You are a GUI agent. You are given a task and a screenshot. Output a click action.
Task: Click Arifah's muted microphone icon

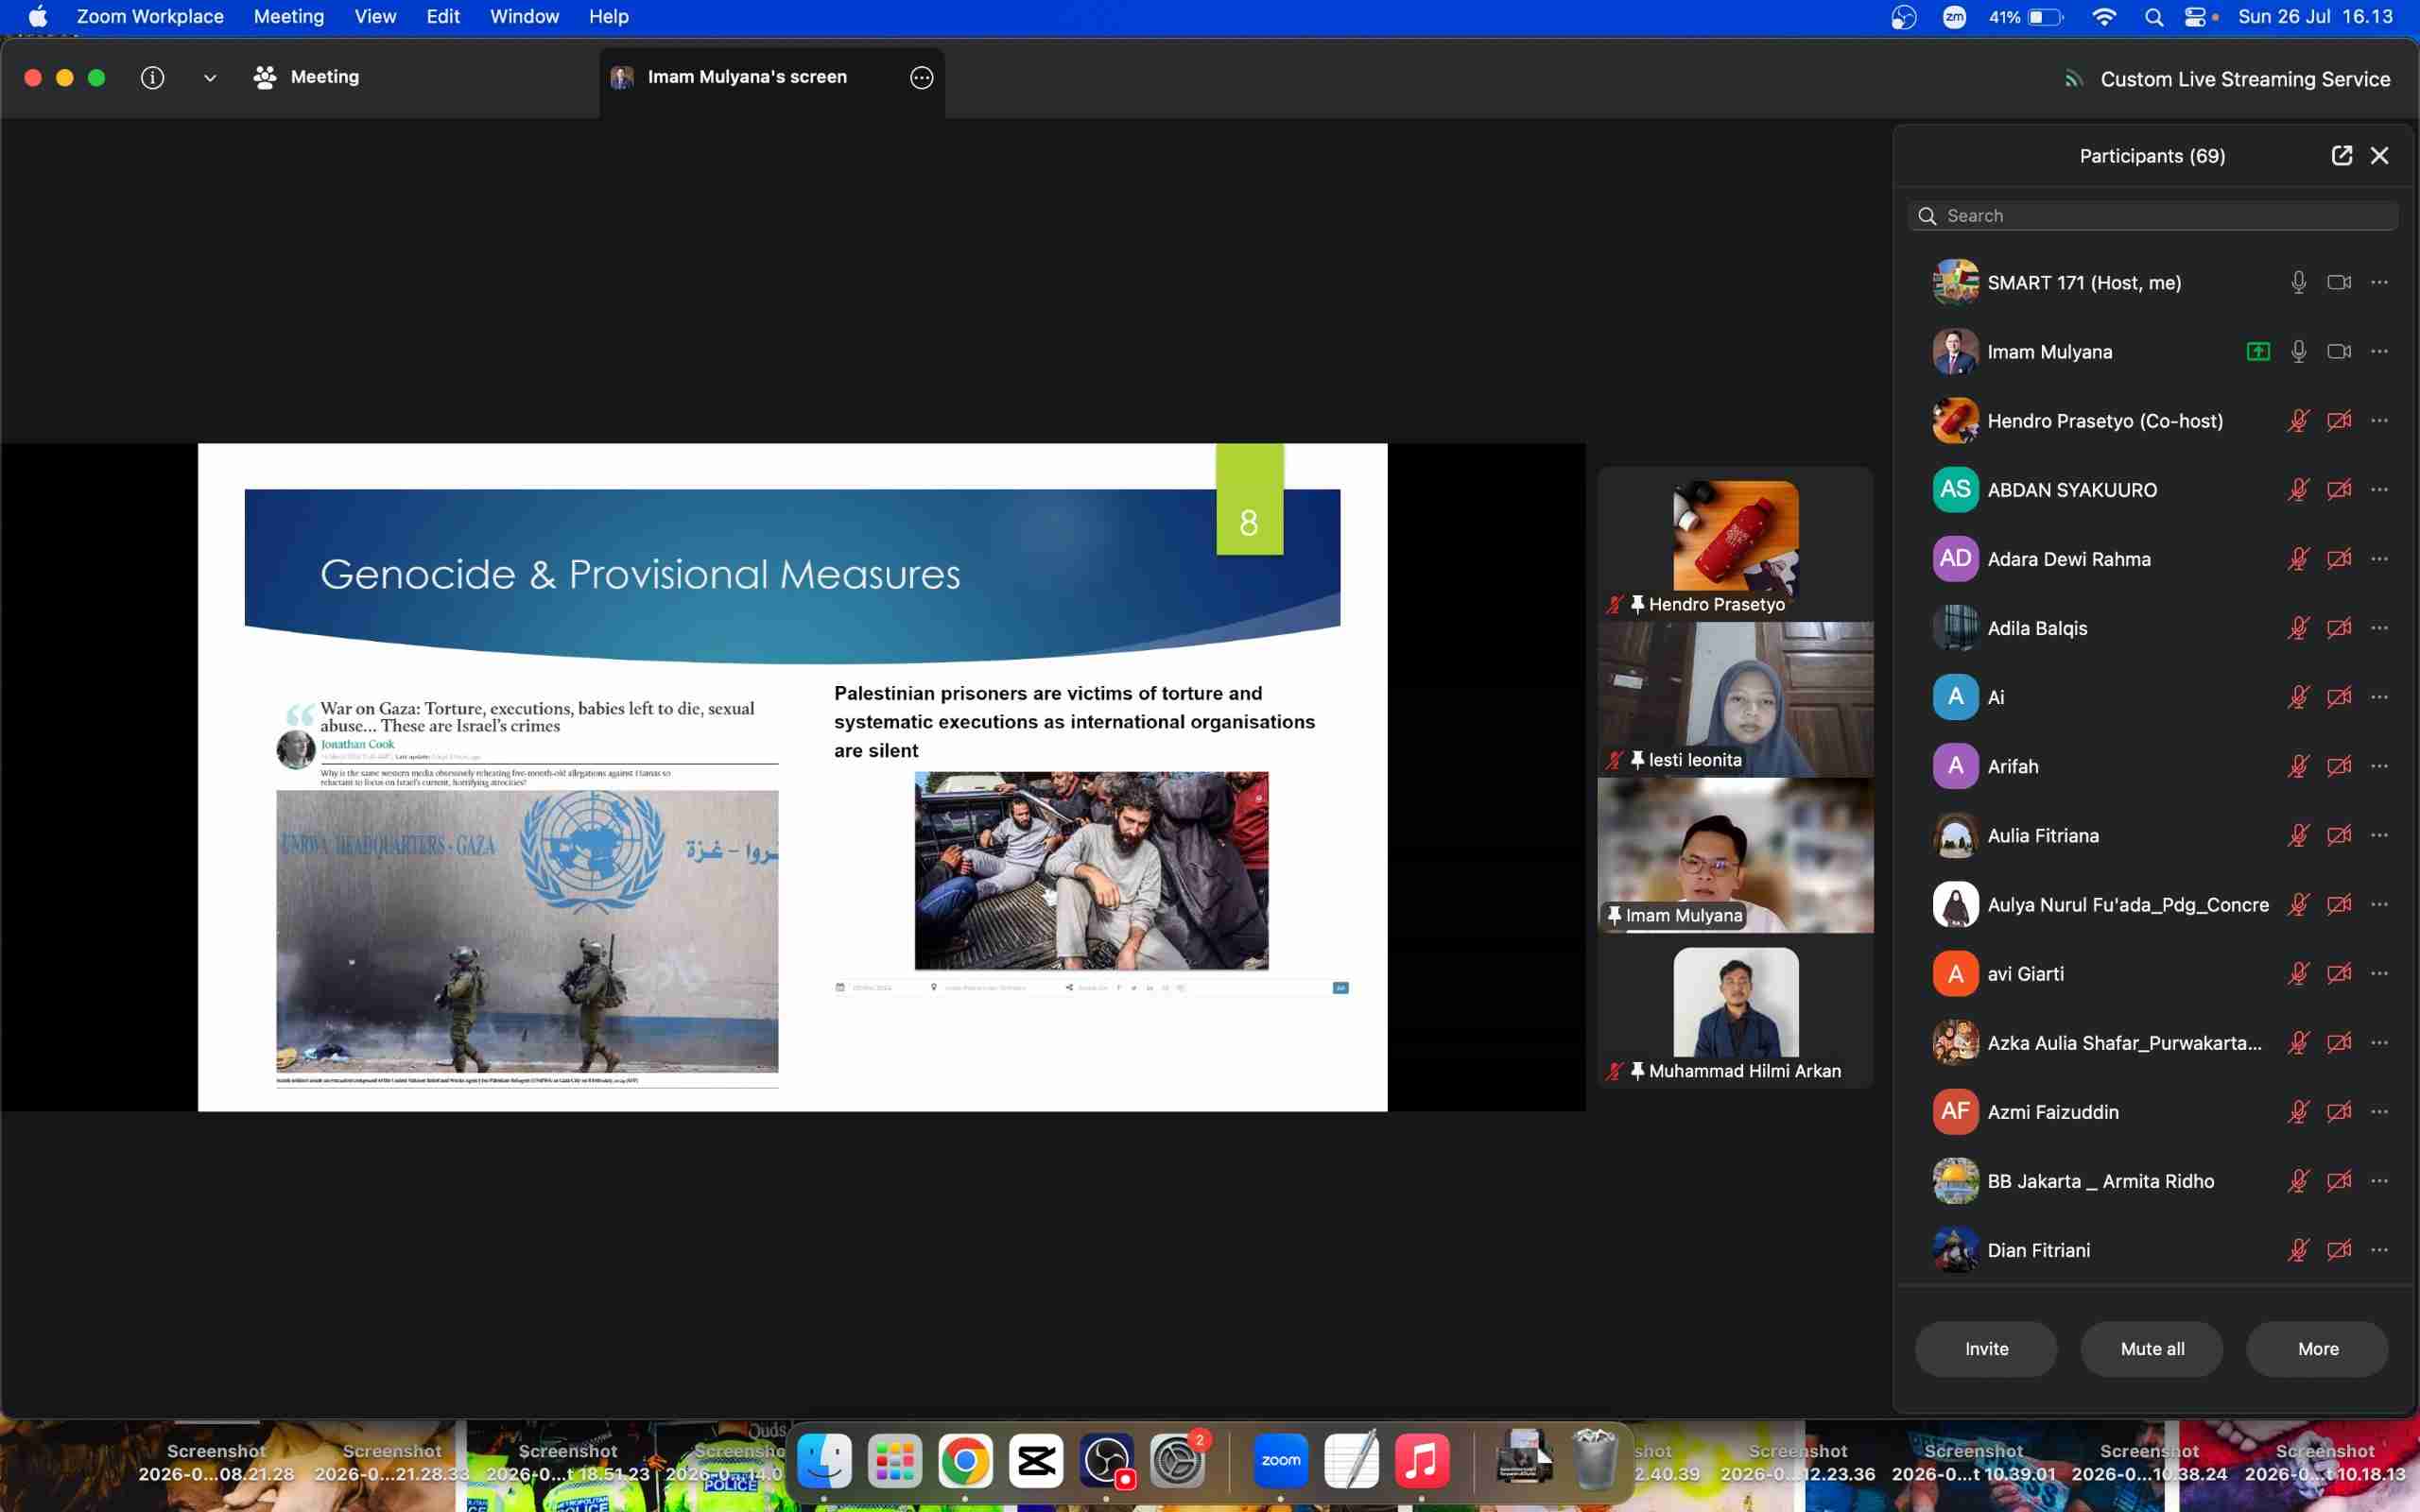[2298, 766]
